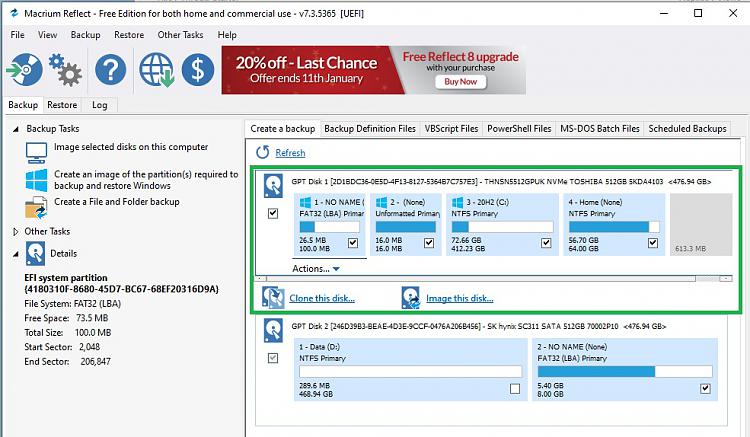Viewport: 750px width, 437px height.
Task: Select the Create a backup tab
Action: tap(283, 129)
